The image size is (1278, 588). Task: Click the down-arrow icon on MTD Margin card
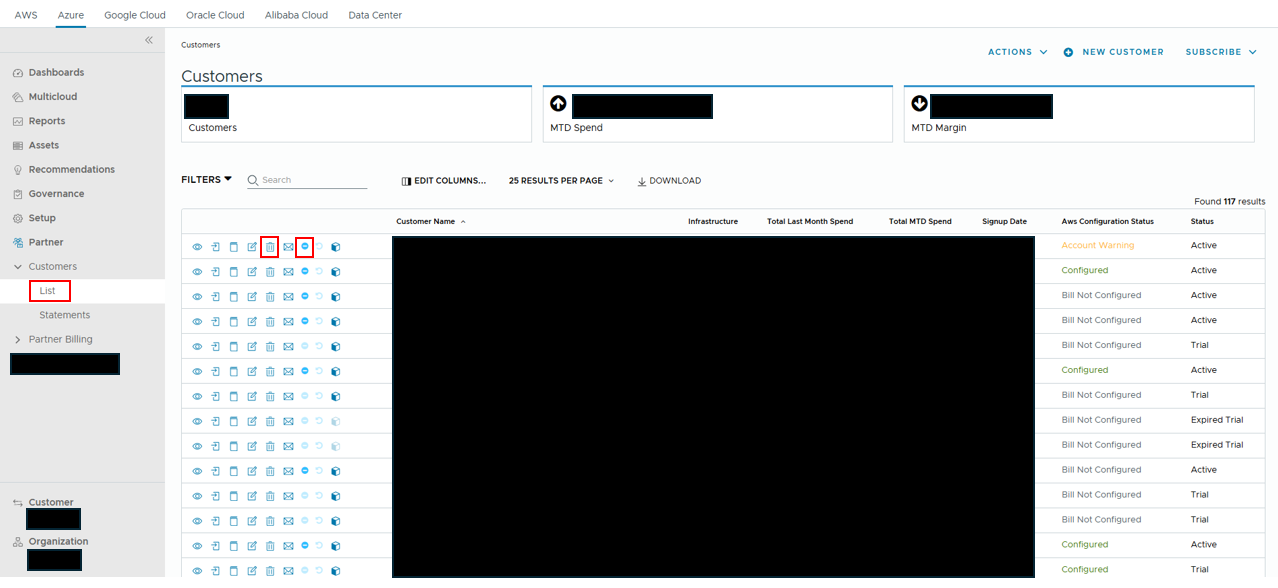tap(920, 103)
